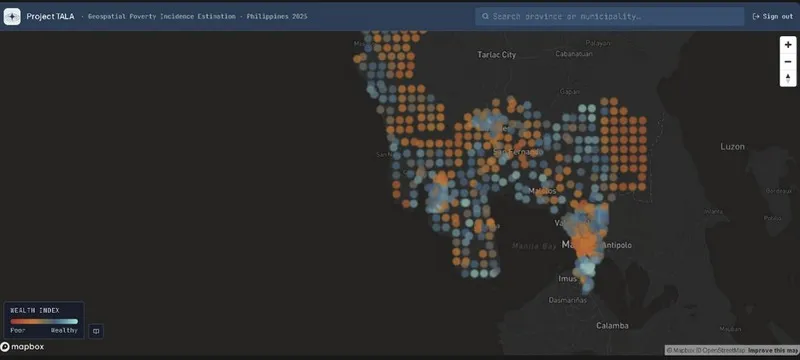This screenshot has width=800, height=360.
Task: Open the map icon button beside legend
Action: click(x=95, y=331)
